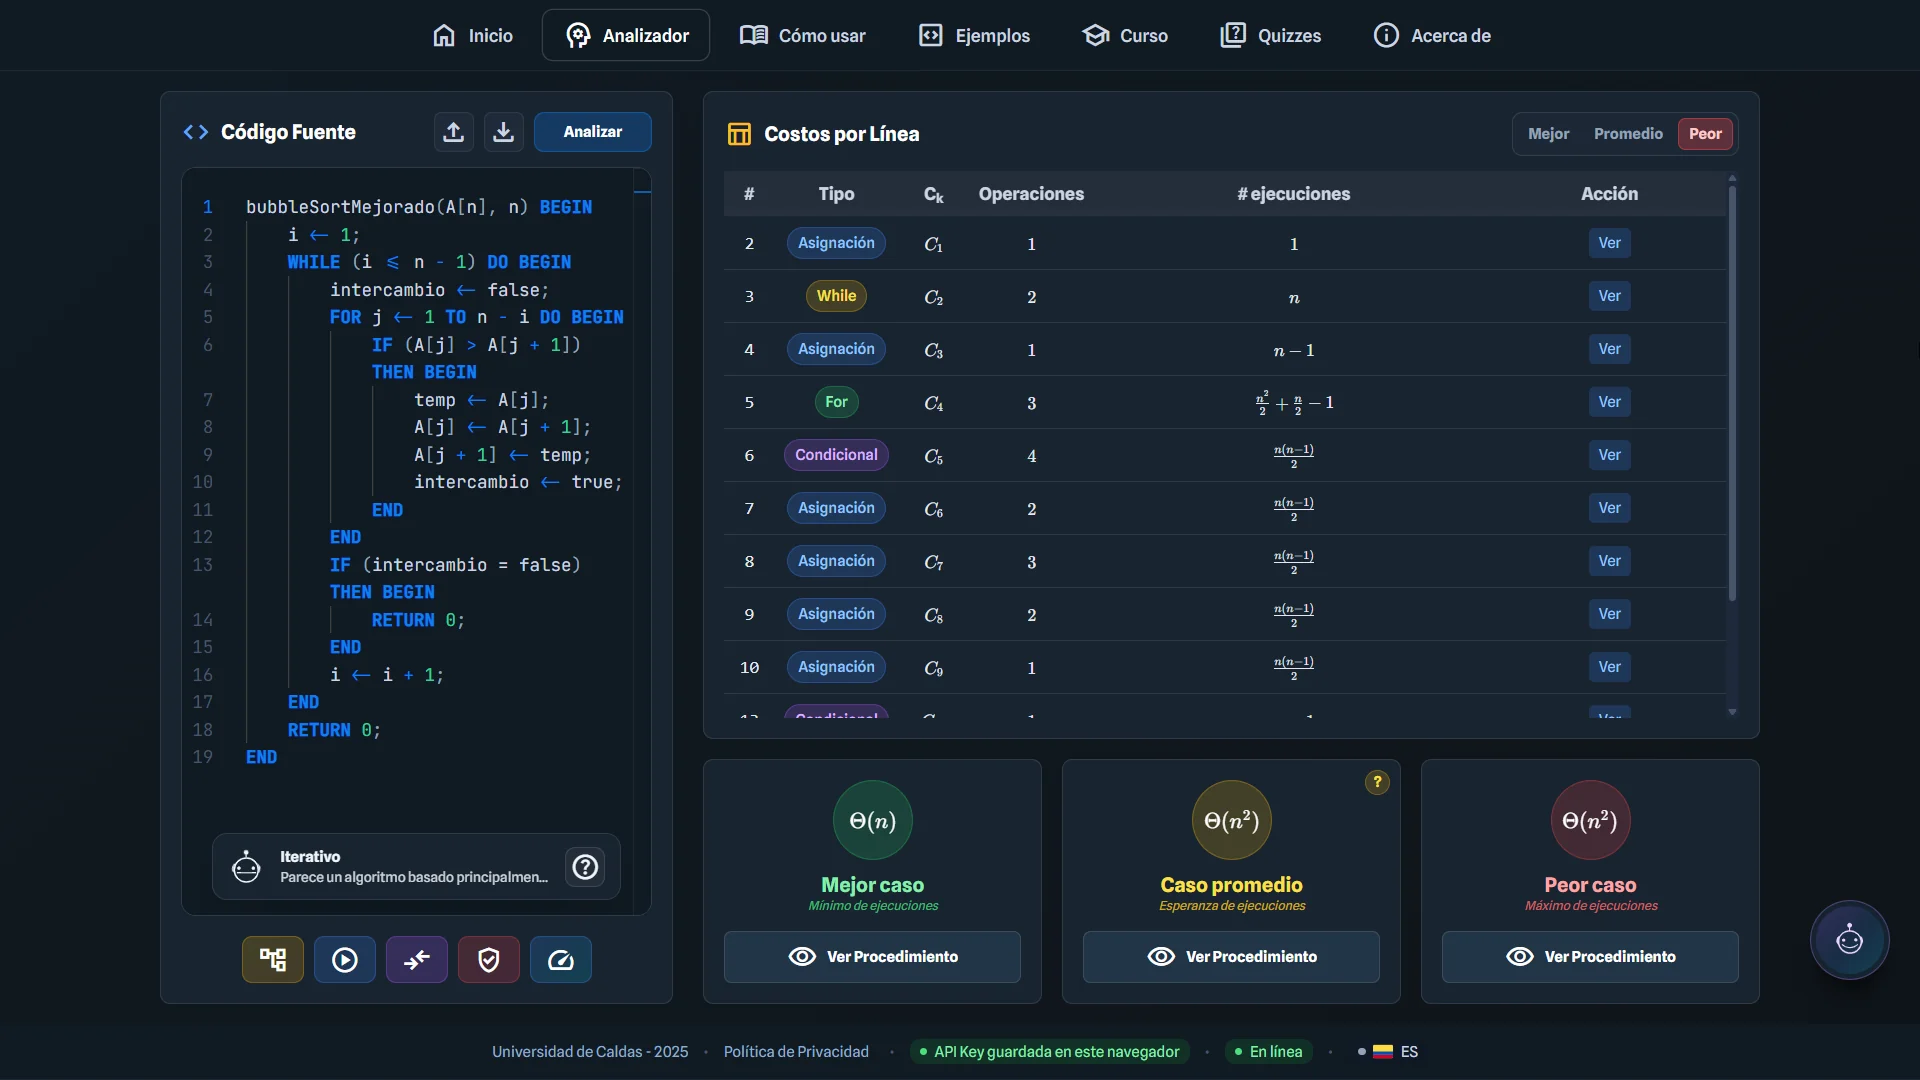Select the Peor case toggle

pos(1705,134)
